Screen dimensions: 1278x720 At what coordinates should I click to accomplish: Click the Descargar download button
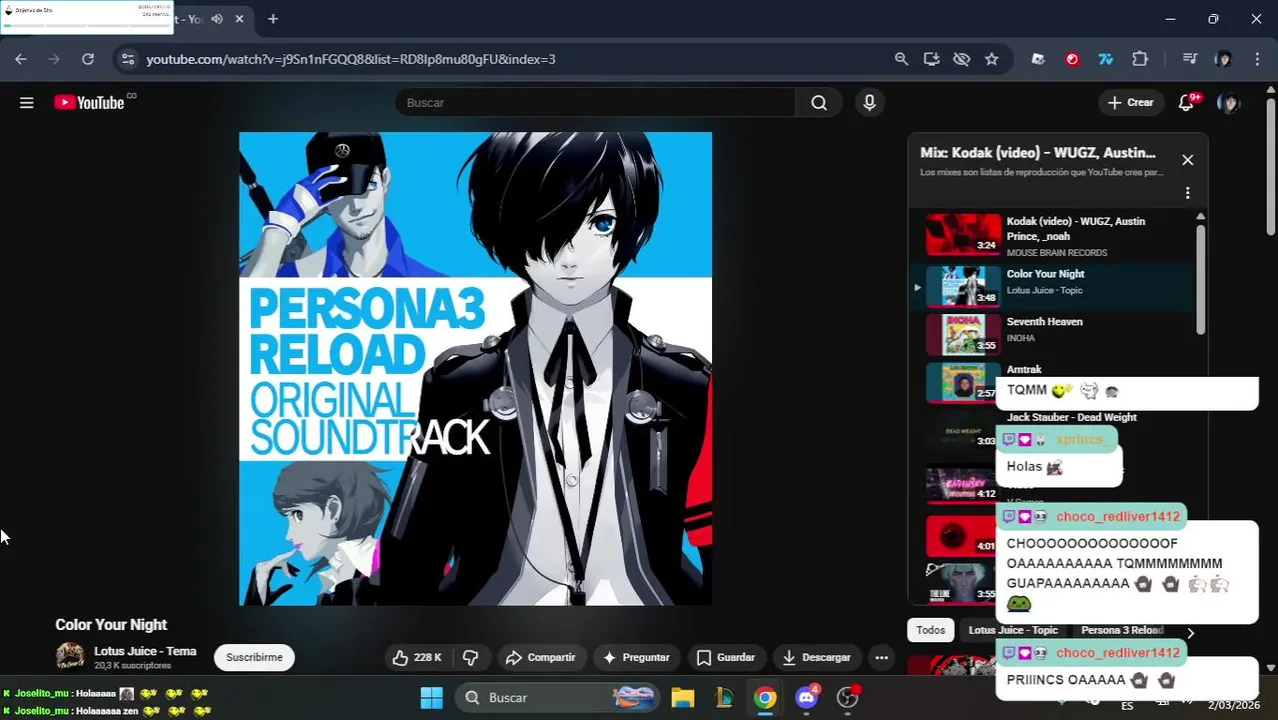click(x=816, y=657)
